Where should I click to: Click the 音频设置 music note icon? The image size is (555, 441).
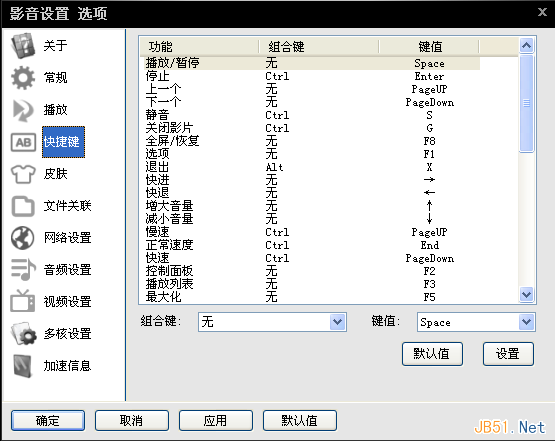[23, 270]
